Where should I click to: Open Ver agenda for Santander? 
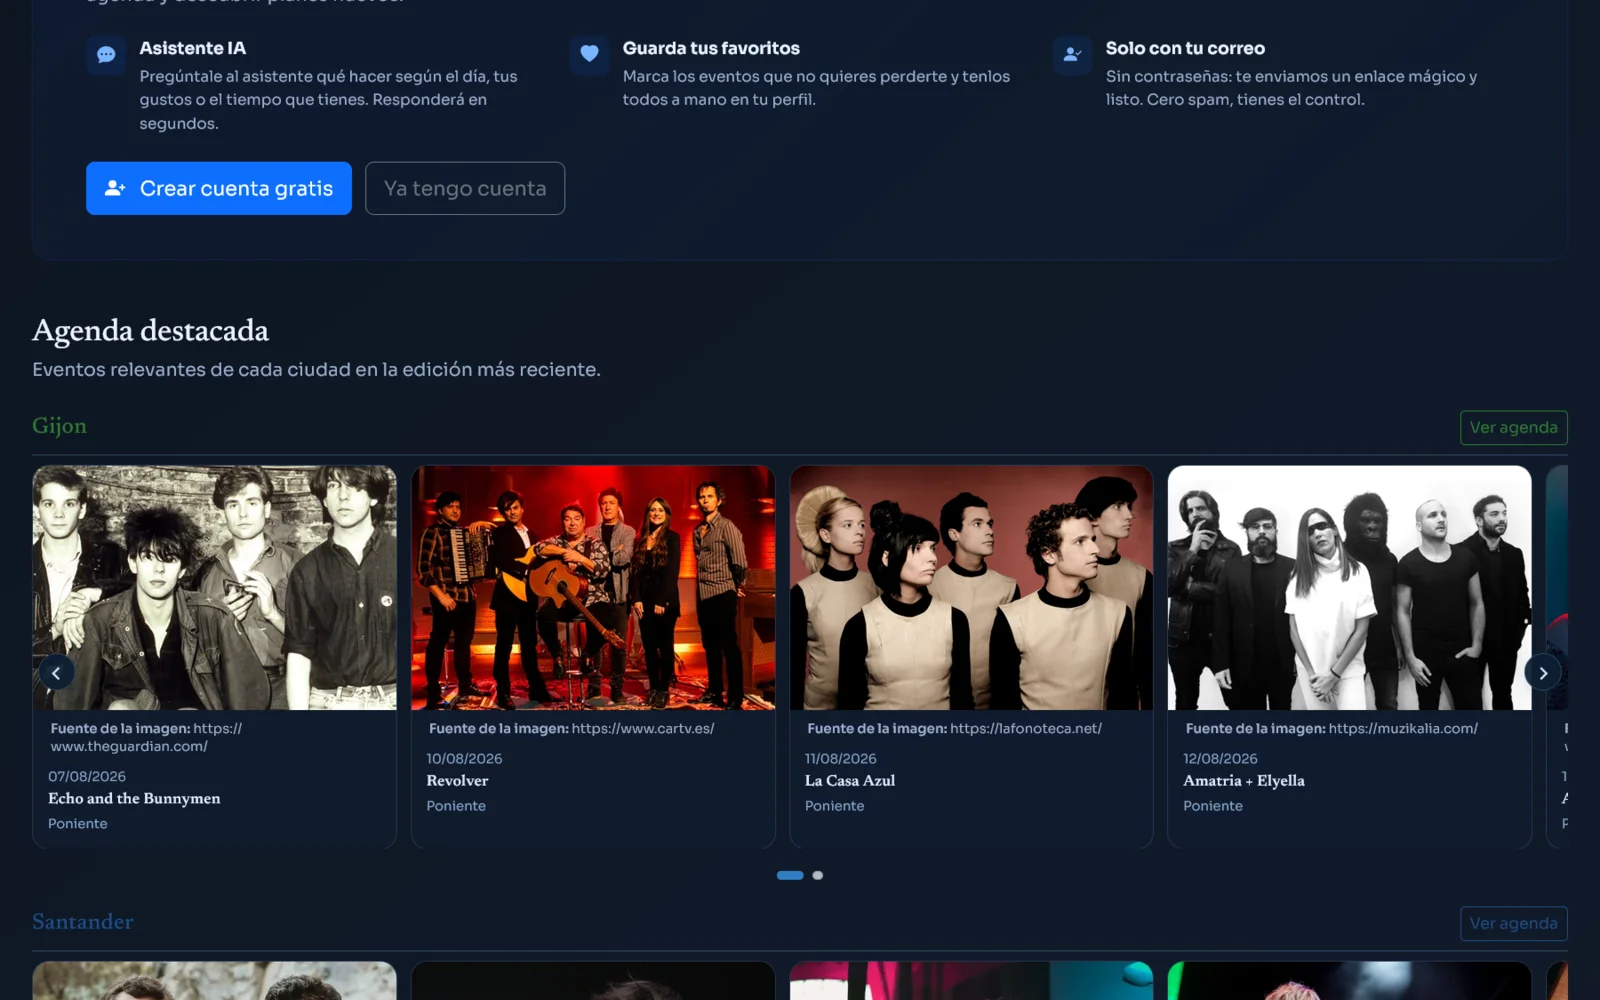point(1513,923)
